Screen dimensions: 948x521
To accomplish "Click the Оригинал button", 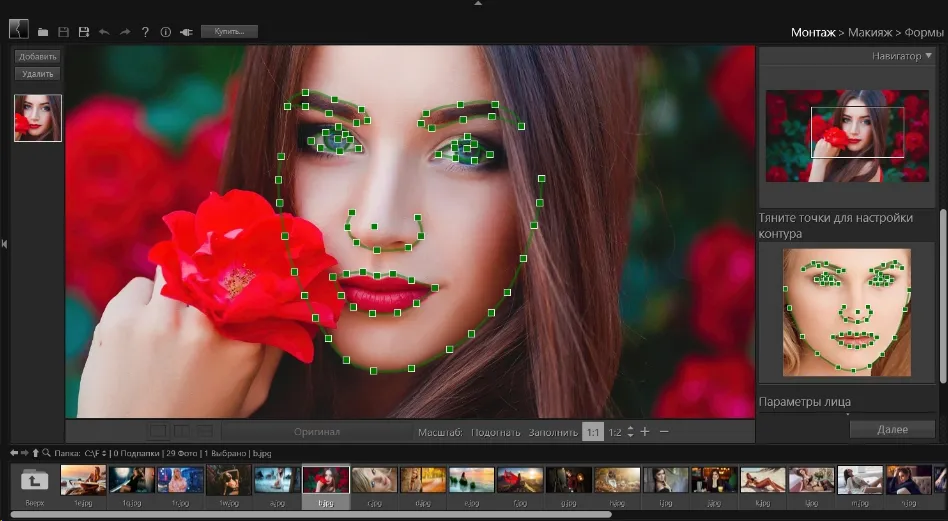I will [317, 432].
